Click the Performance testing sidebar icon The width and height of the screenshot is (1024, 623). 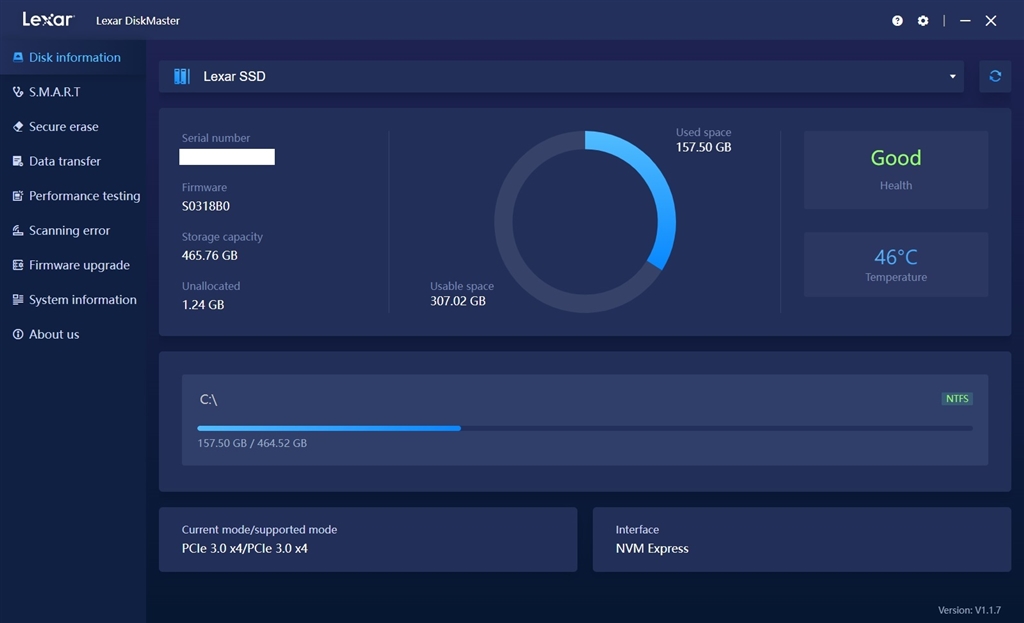[x=18, y=196]
